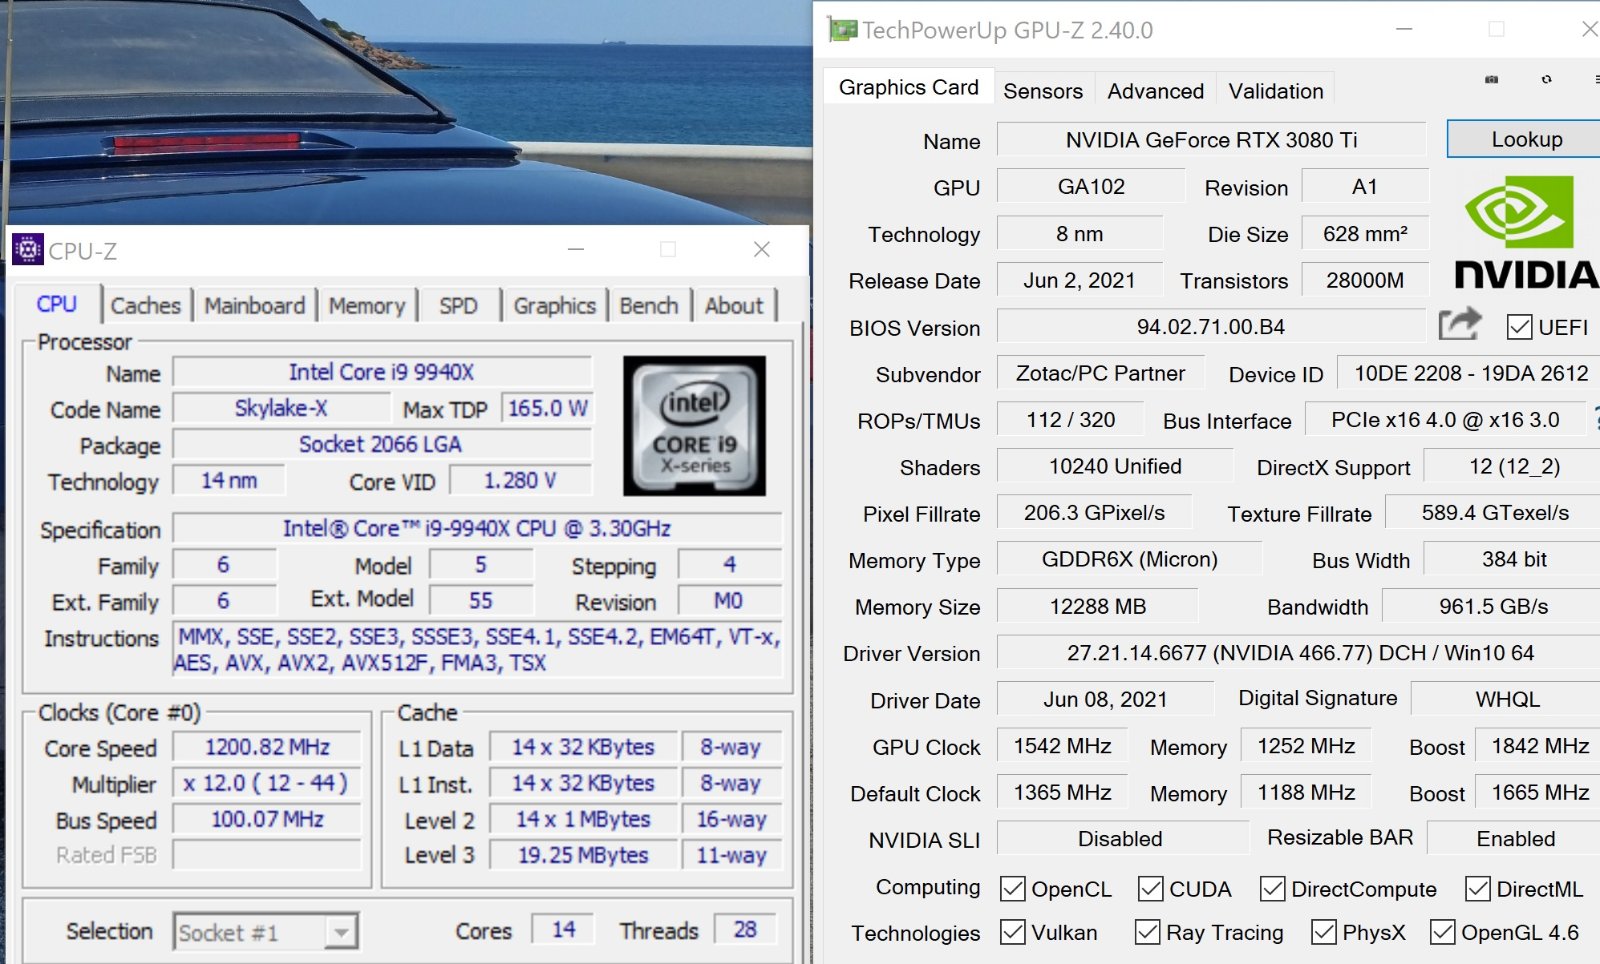Open the Validation tab in GPU-Z
The image size is (1600, 964).
point(1276,91)
